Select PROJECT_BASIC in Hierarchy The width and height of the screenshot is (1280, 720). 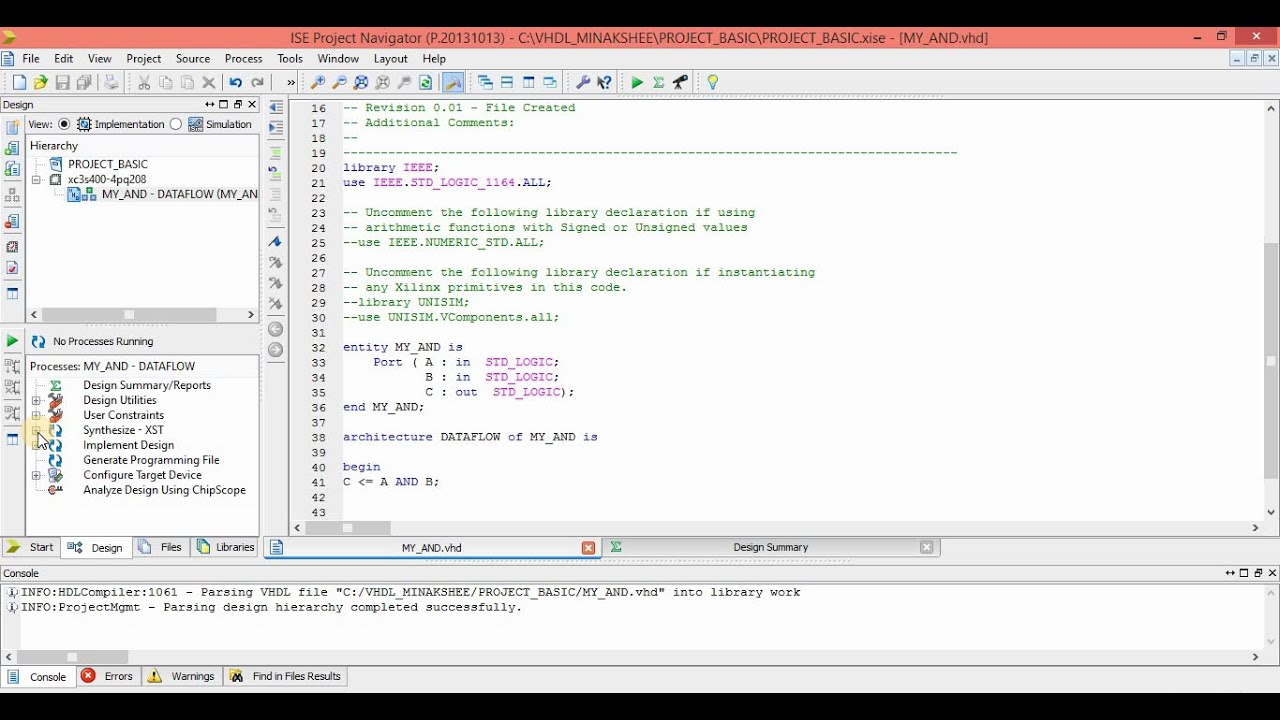point(108,164)
